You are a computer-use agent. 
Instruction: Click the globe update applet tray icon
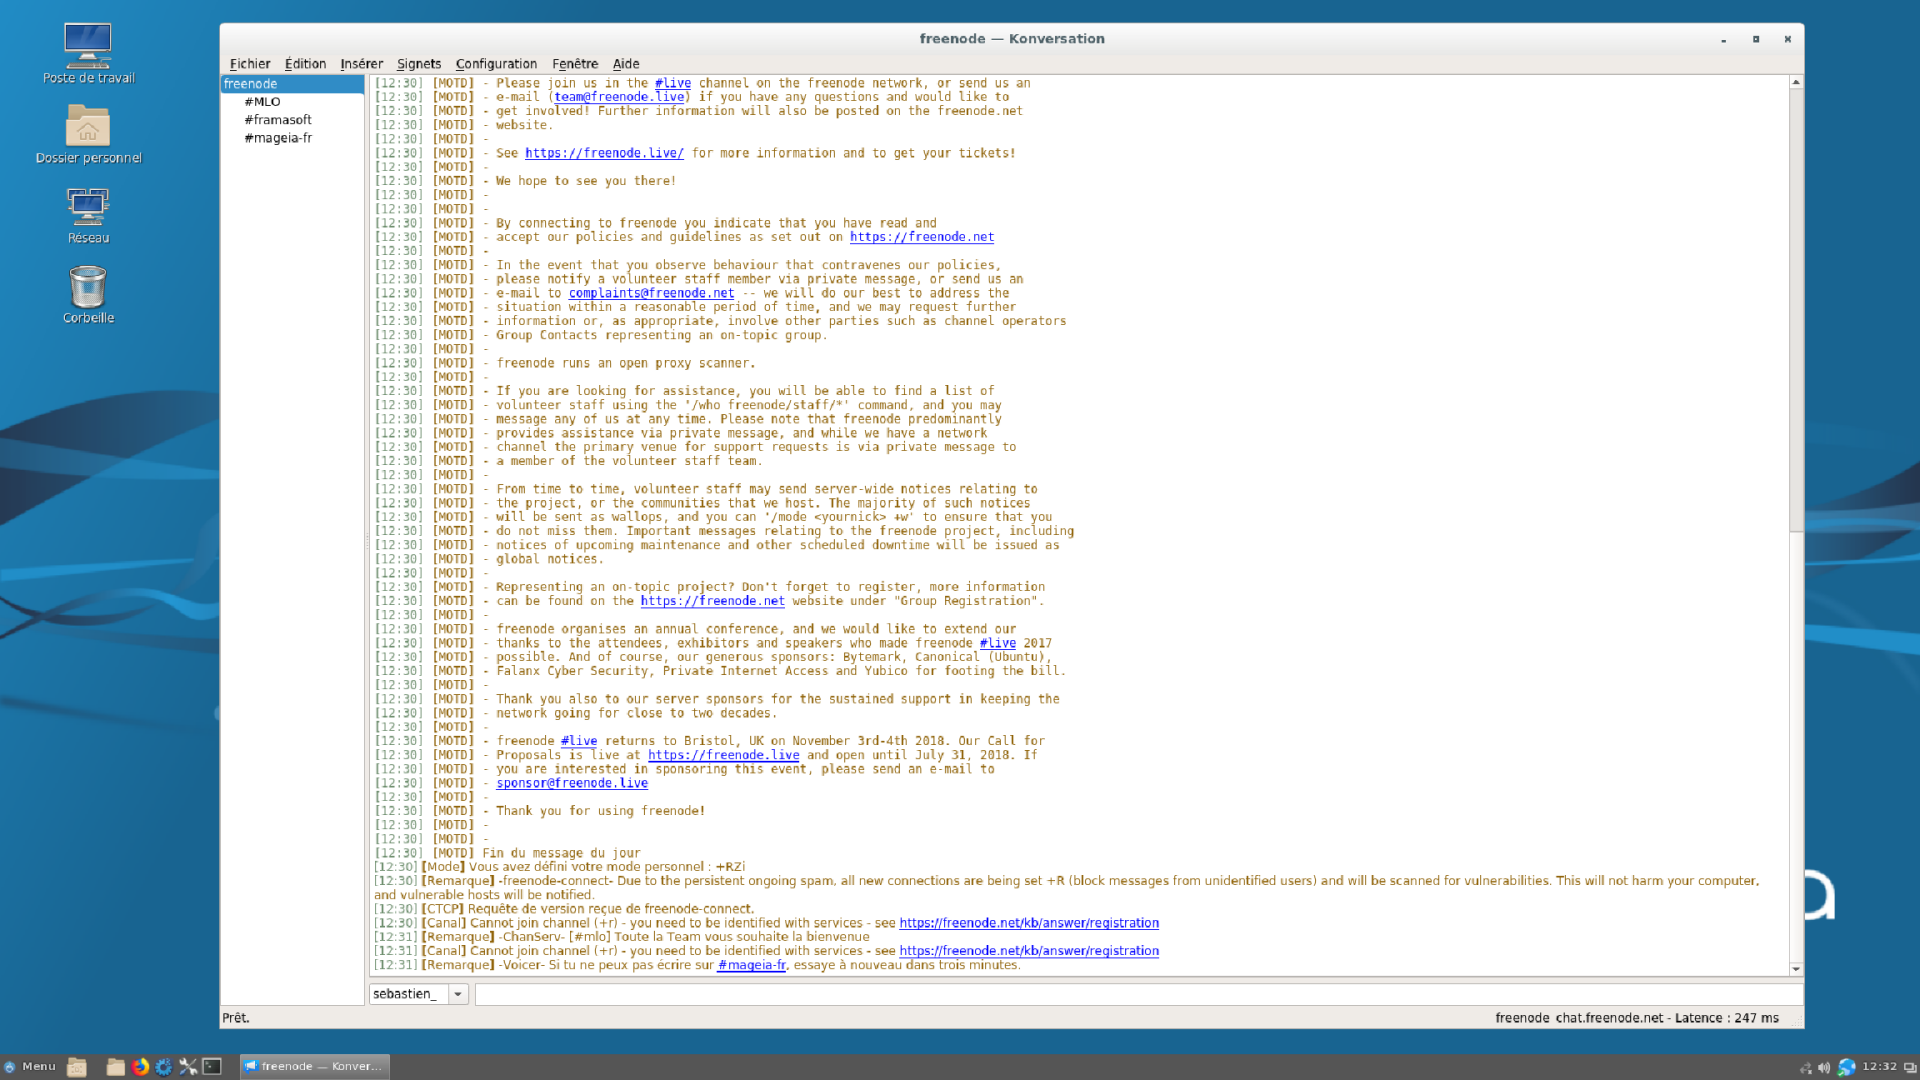[x=1846, y=1067]
